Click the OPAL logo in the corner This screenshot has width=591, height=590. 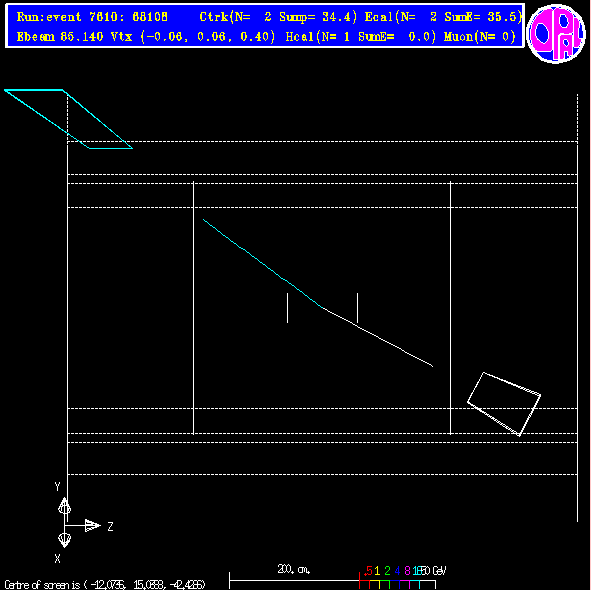click(556, 33)
